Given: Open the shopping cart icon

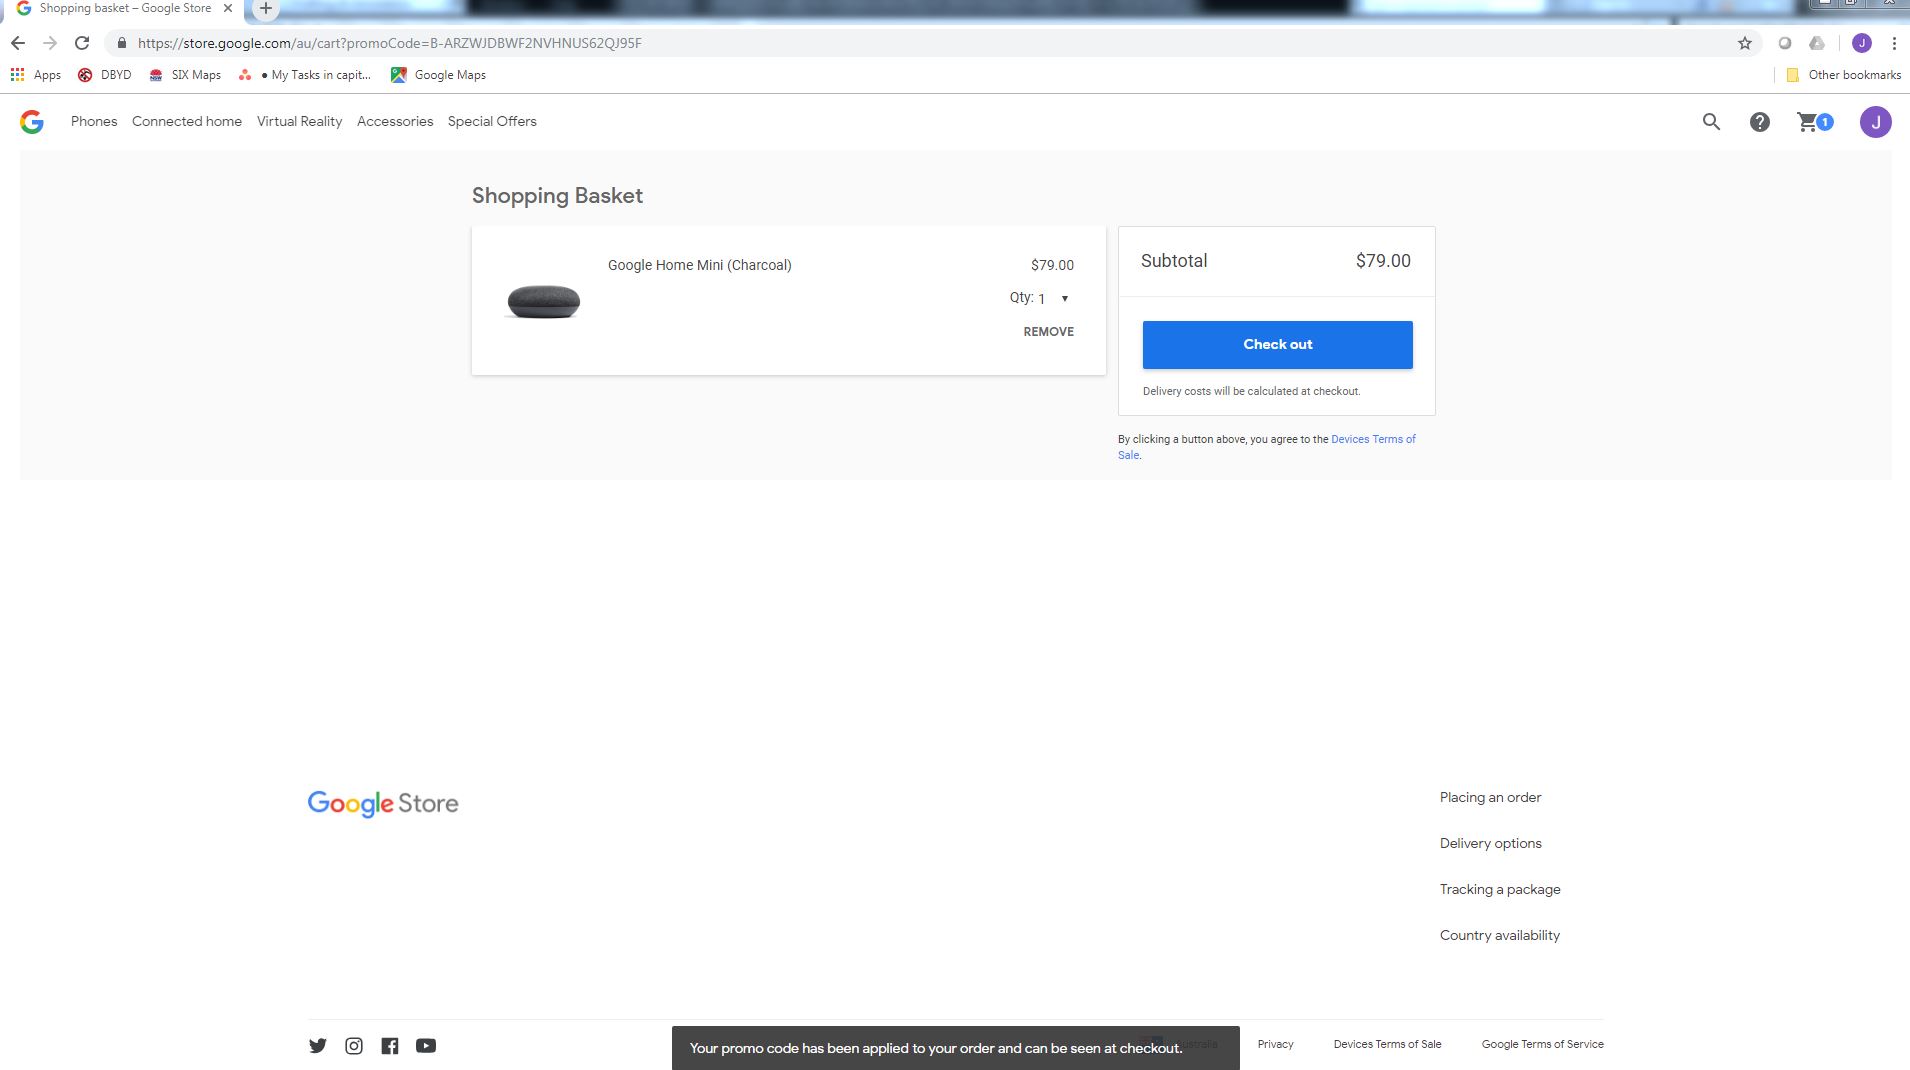Looking at the screenshot, I should point(1814,122).
